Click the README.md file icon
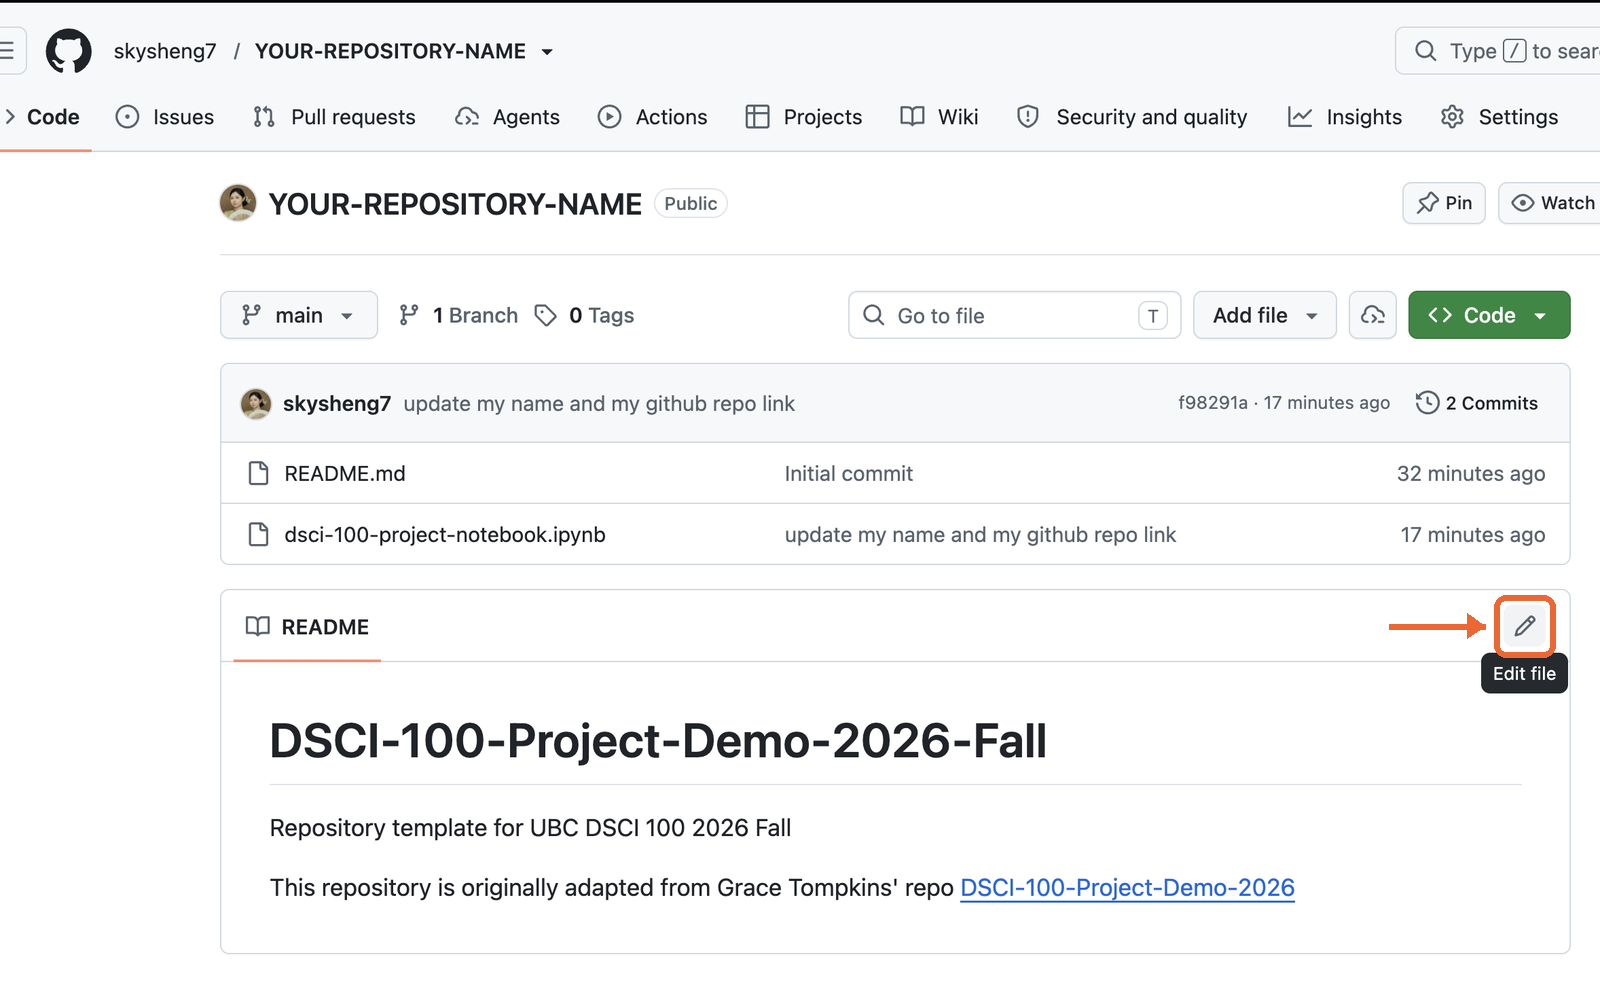Viewport: 1600px width, 993px height. click(258, 473)
